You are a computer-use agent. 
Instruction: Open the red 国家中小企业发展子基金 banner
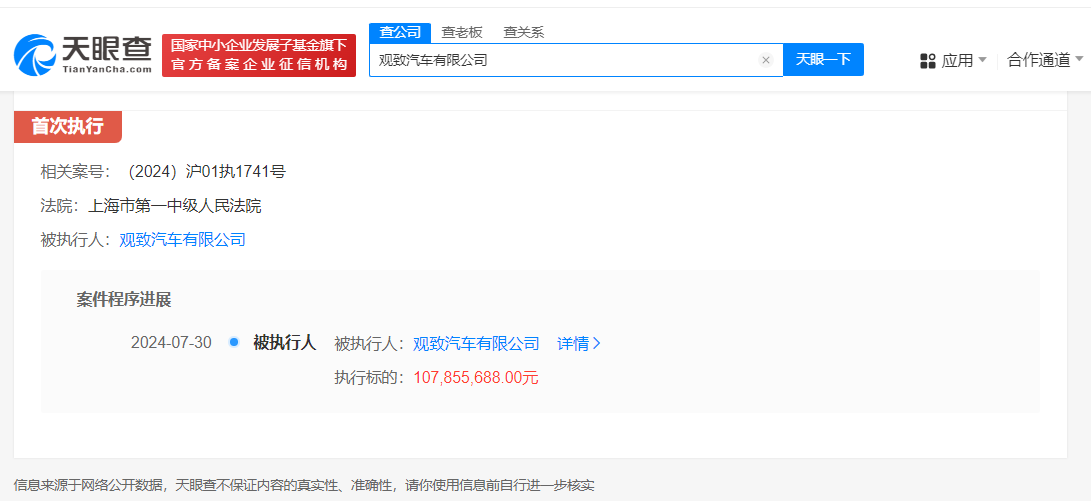[259, 55]
